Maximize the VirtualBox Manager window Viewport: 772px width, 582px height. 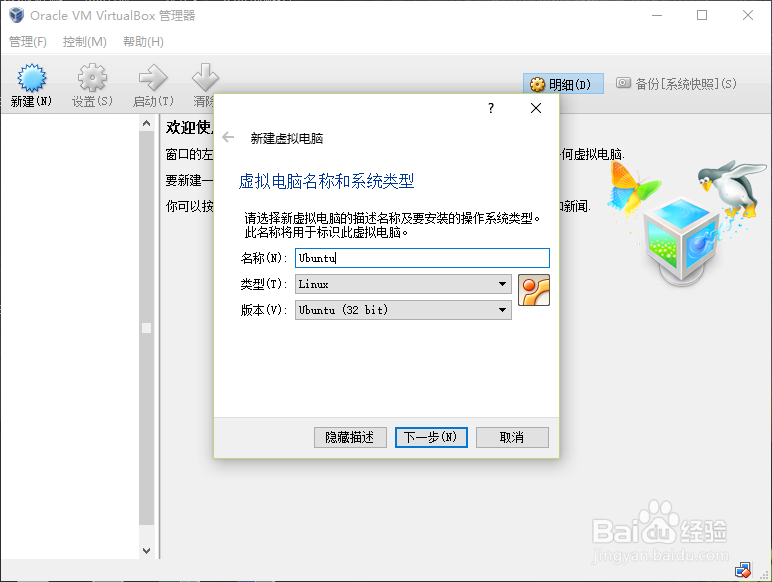[702, 15]
